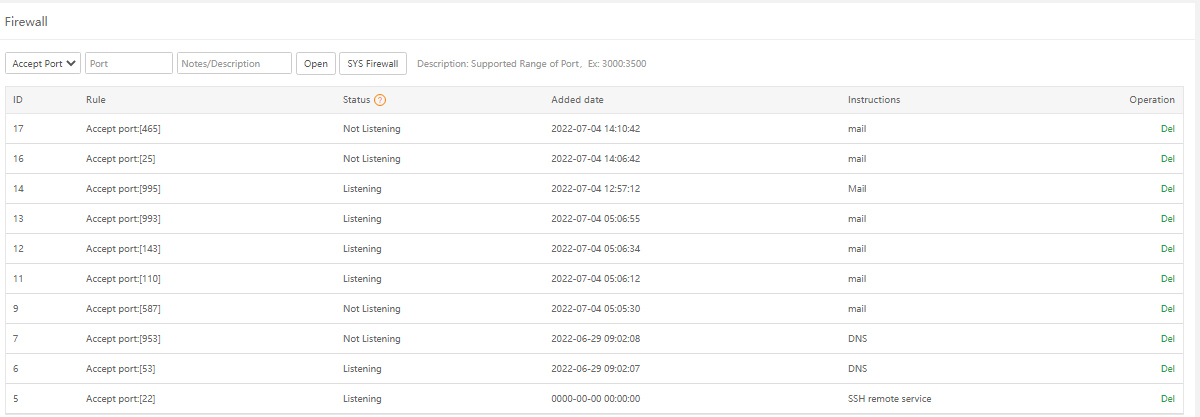Delete the port 953 DNS rule
Image resolution: width=1200 pixels, height=417 pixels.
point(1167,339)
